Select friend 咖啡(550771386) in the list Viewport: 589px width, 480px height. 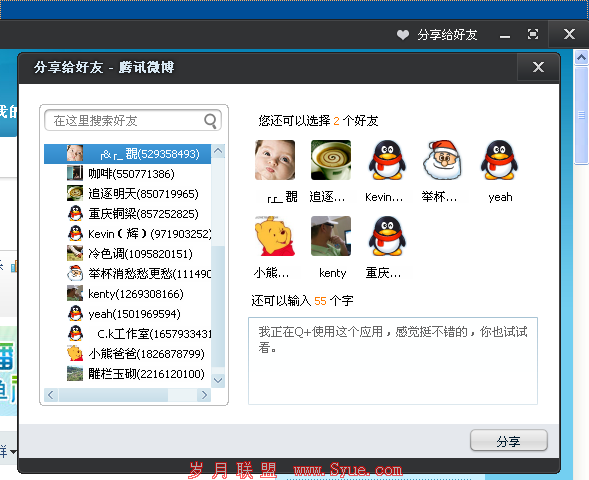coord(127,174)
